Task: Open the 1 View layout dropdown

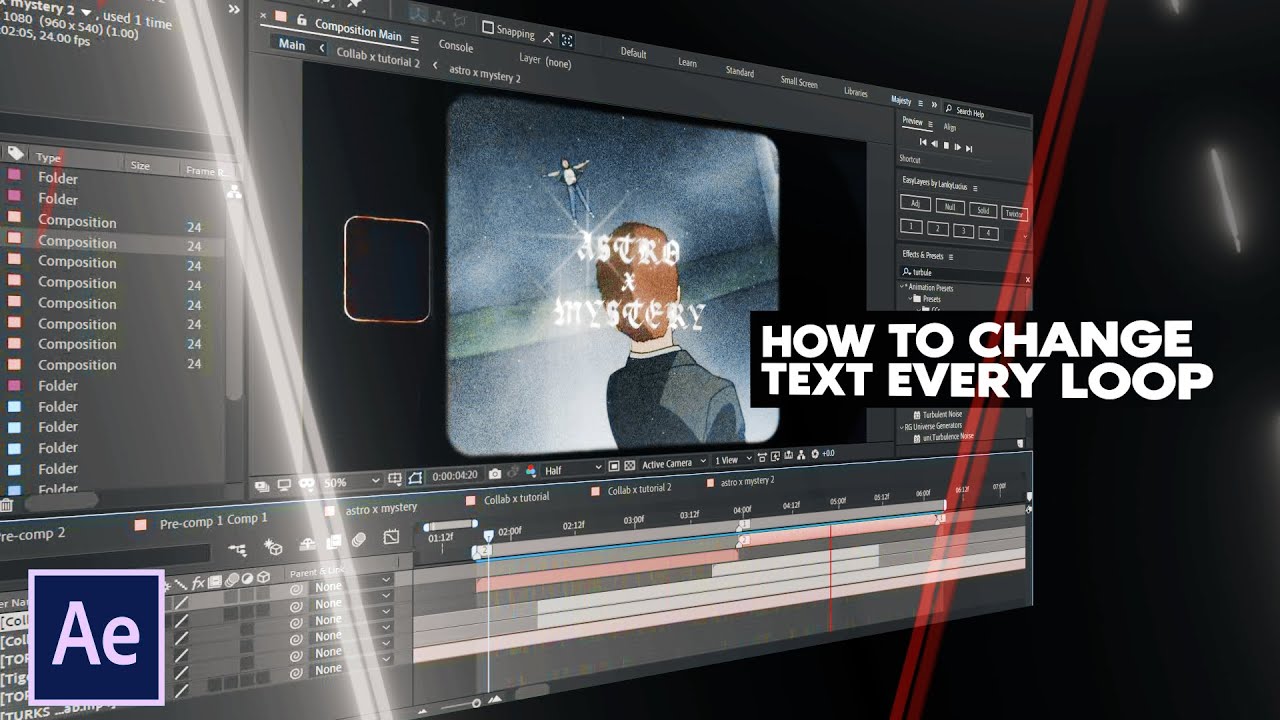Action: point(733,460)
